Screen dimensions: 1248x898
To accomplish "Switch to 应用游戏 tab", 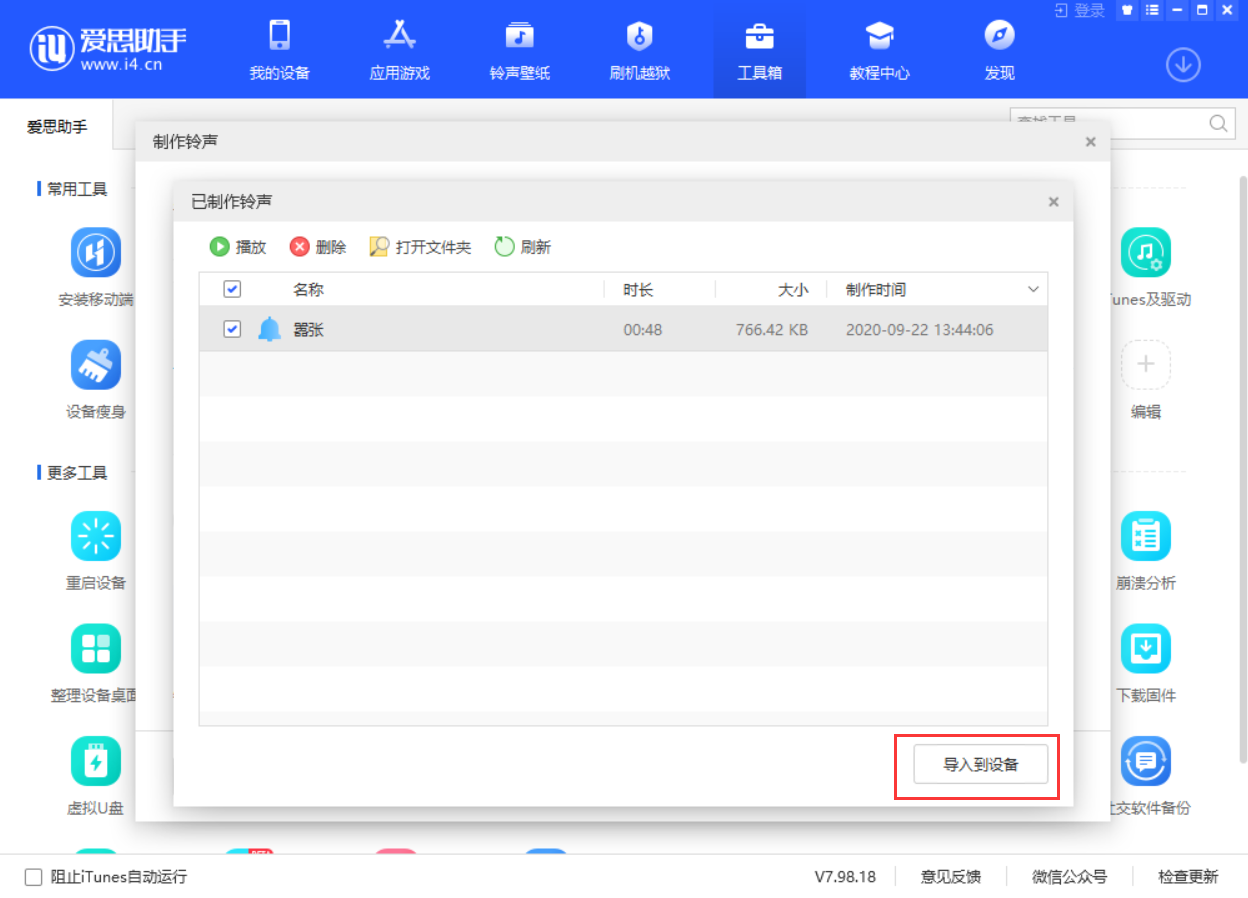I will [399, 50].
